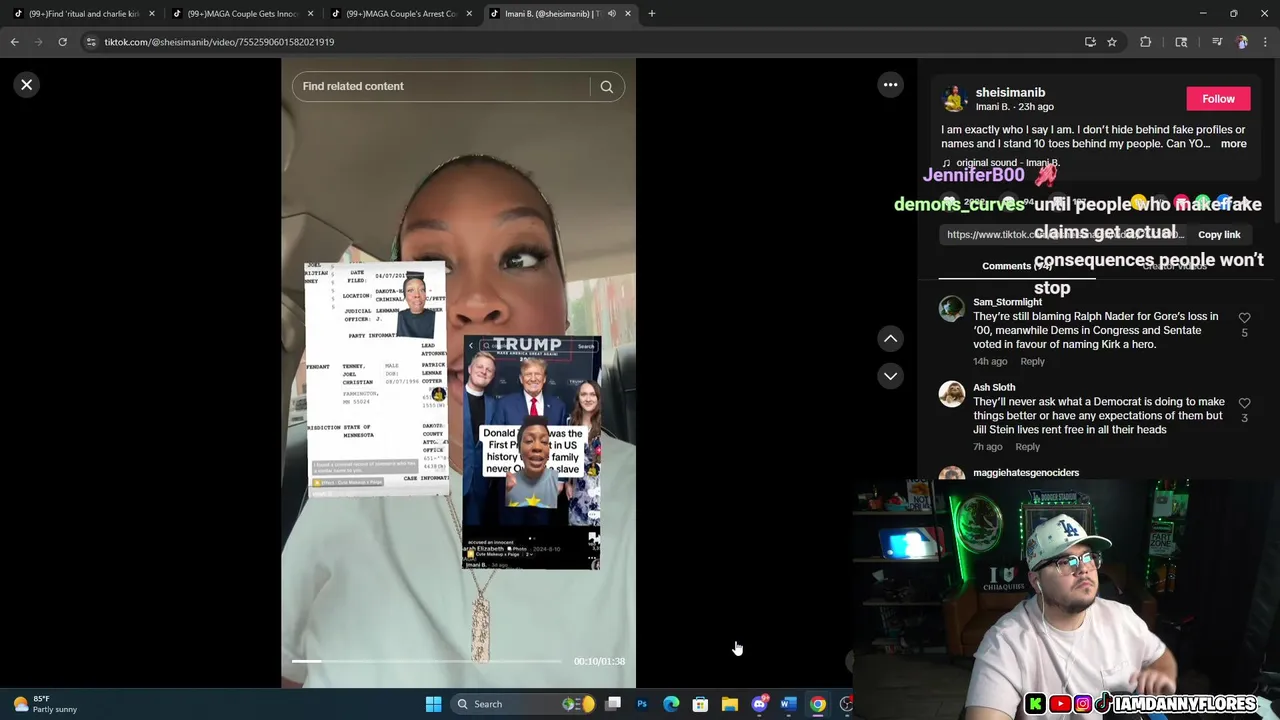Open sheisimanib profile avatar

point(954,99)
